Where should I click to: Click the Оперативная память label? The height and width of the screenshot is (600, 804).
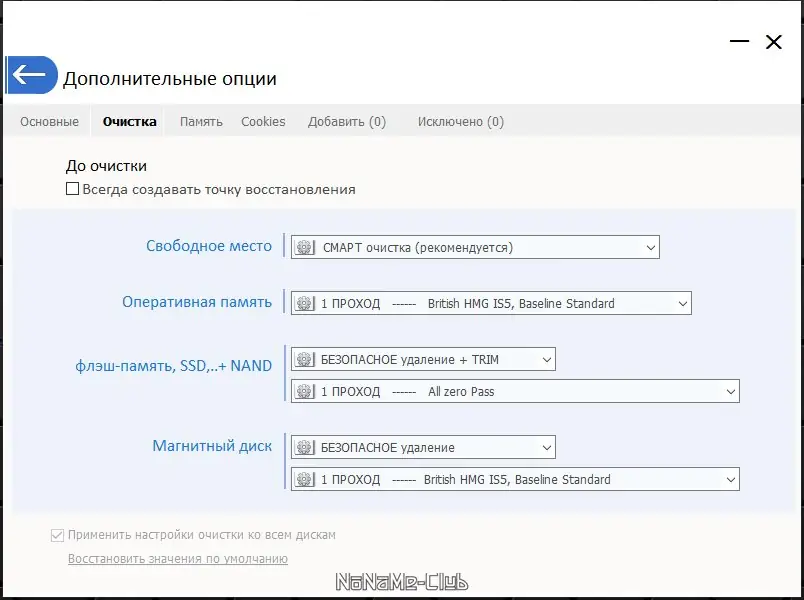(197, 302)
